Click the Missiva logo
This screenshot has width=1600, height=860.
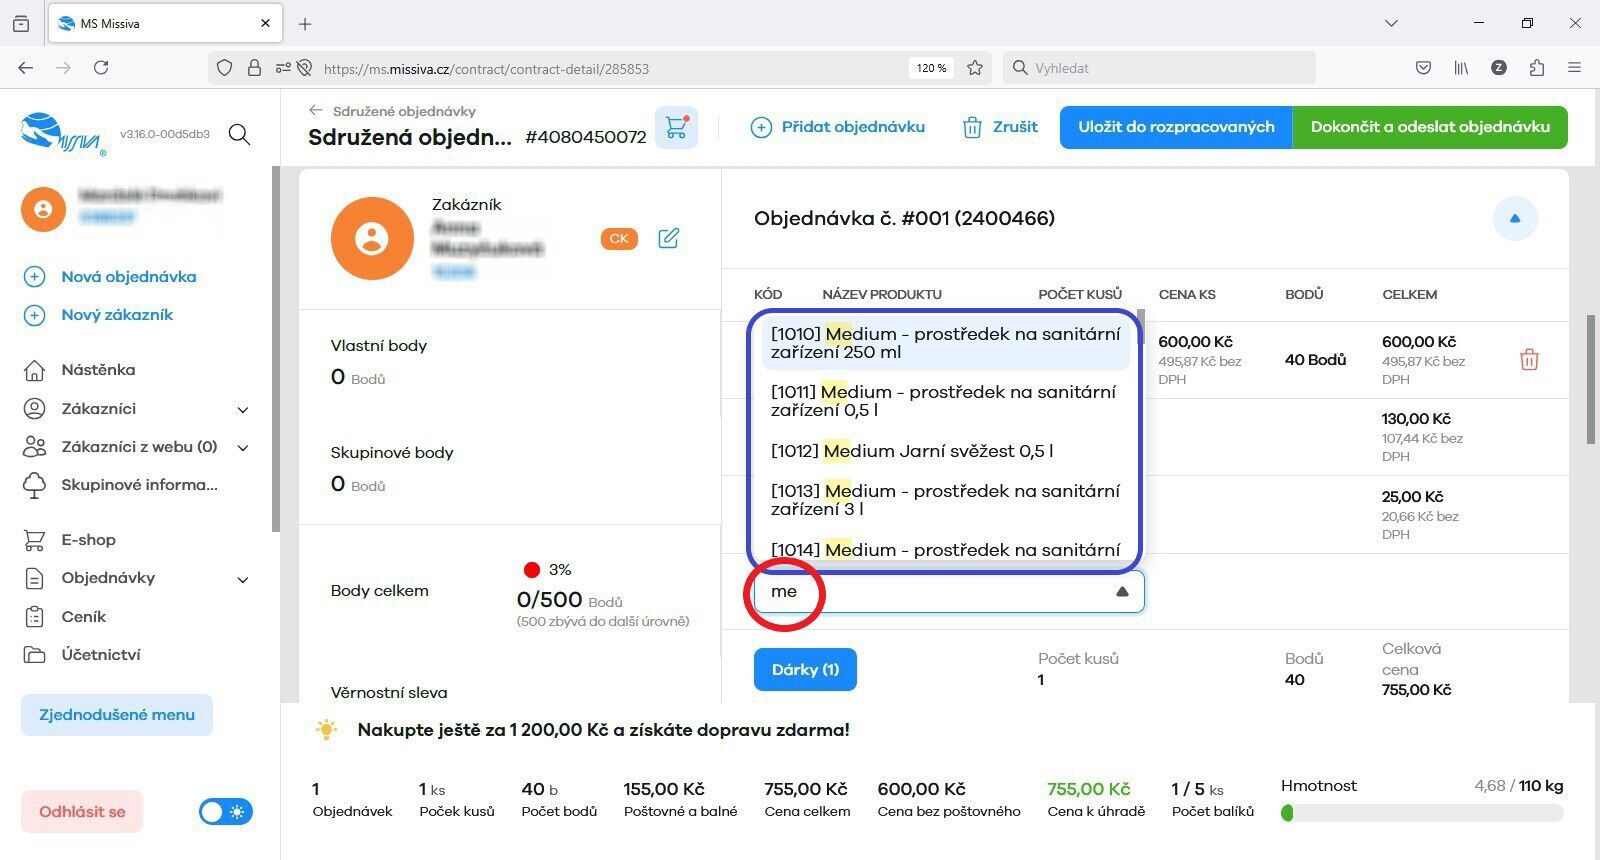click(62, 134)
